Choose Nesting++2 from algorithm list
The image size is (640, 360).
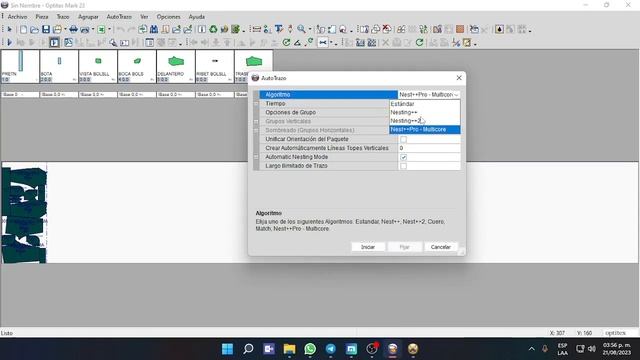point(424,121)
